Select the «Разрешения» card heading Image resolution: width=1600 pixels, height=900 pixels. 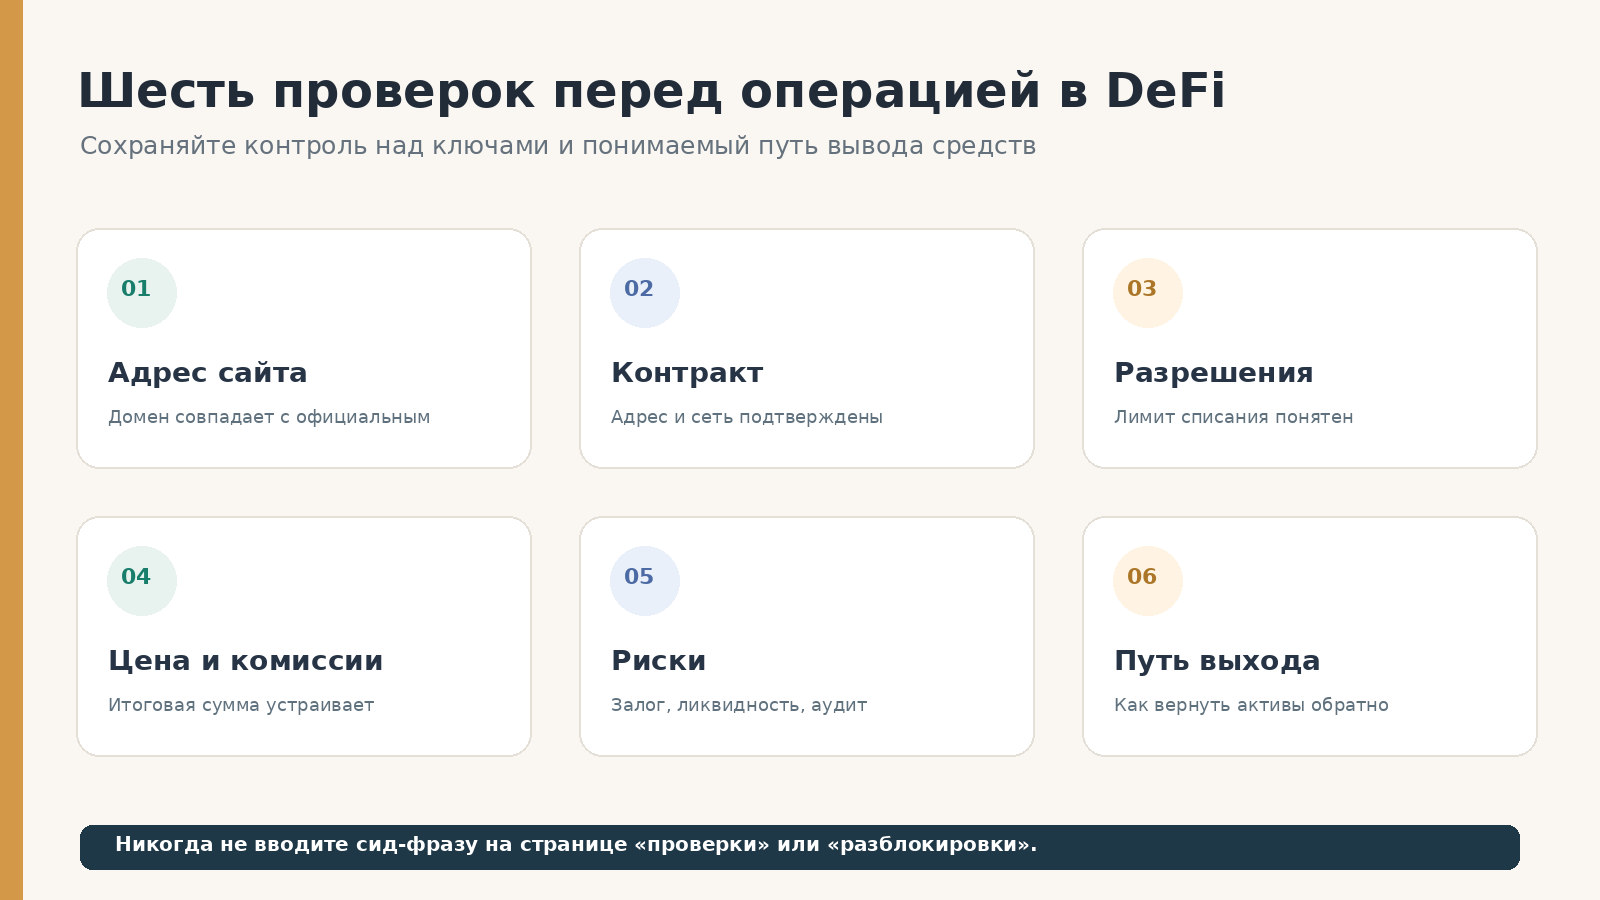[x=1214, y=373]
